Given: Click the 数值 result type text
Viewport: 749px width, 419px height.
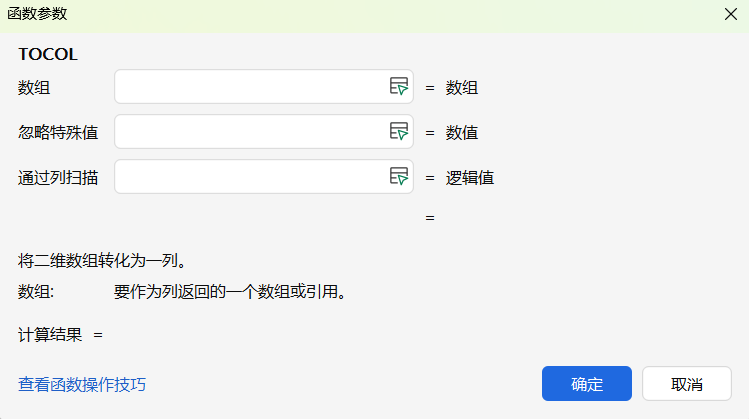Looking at the screenshot, I should [461, 133].
